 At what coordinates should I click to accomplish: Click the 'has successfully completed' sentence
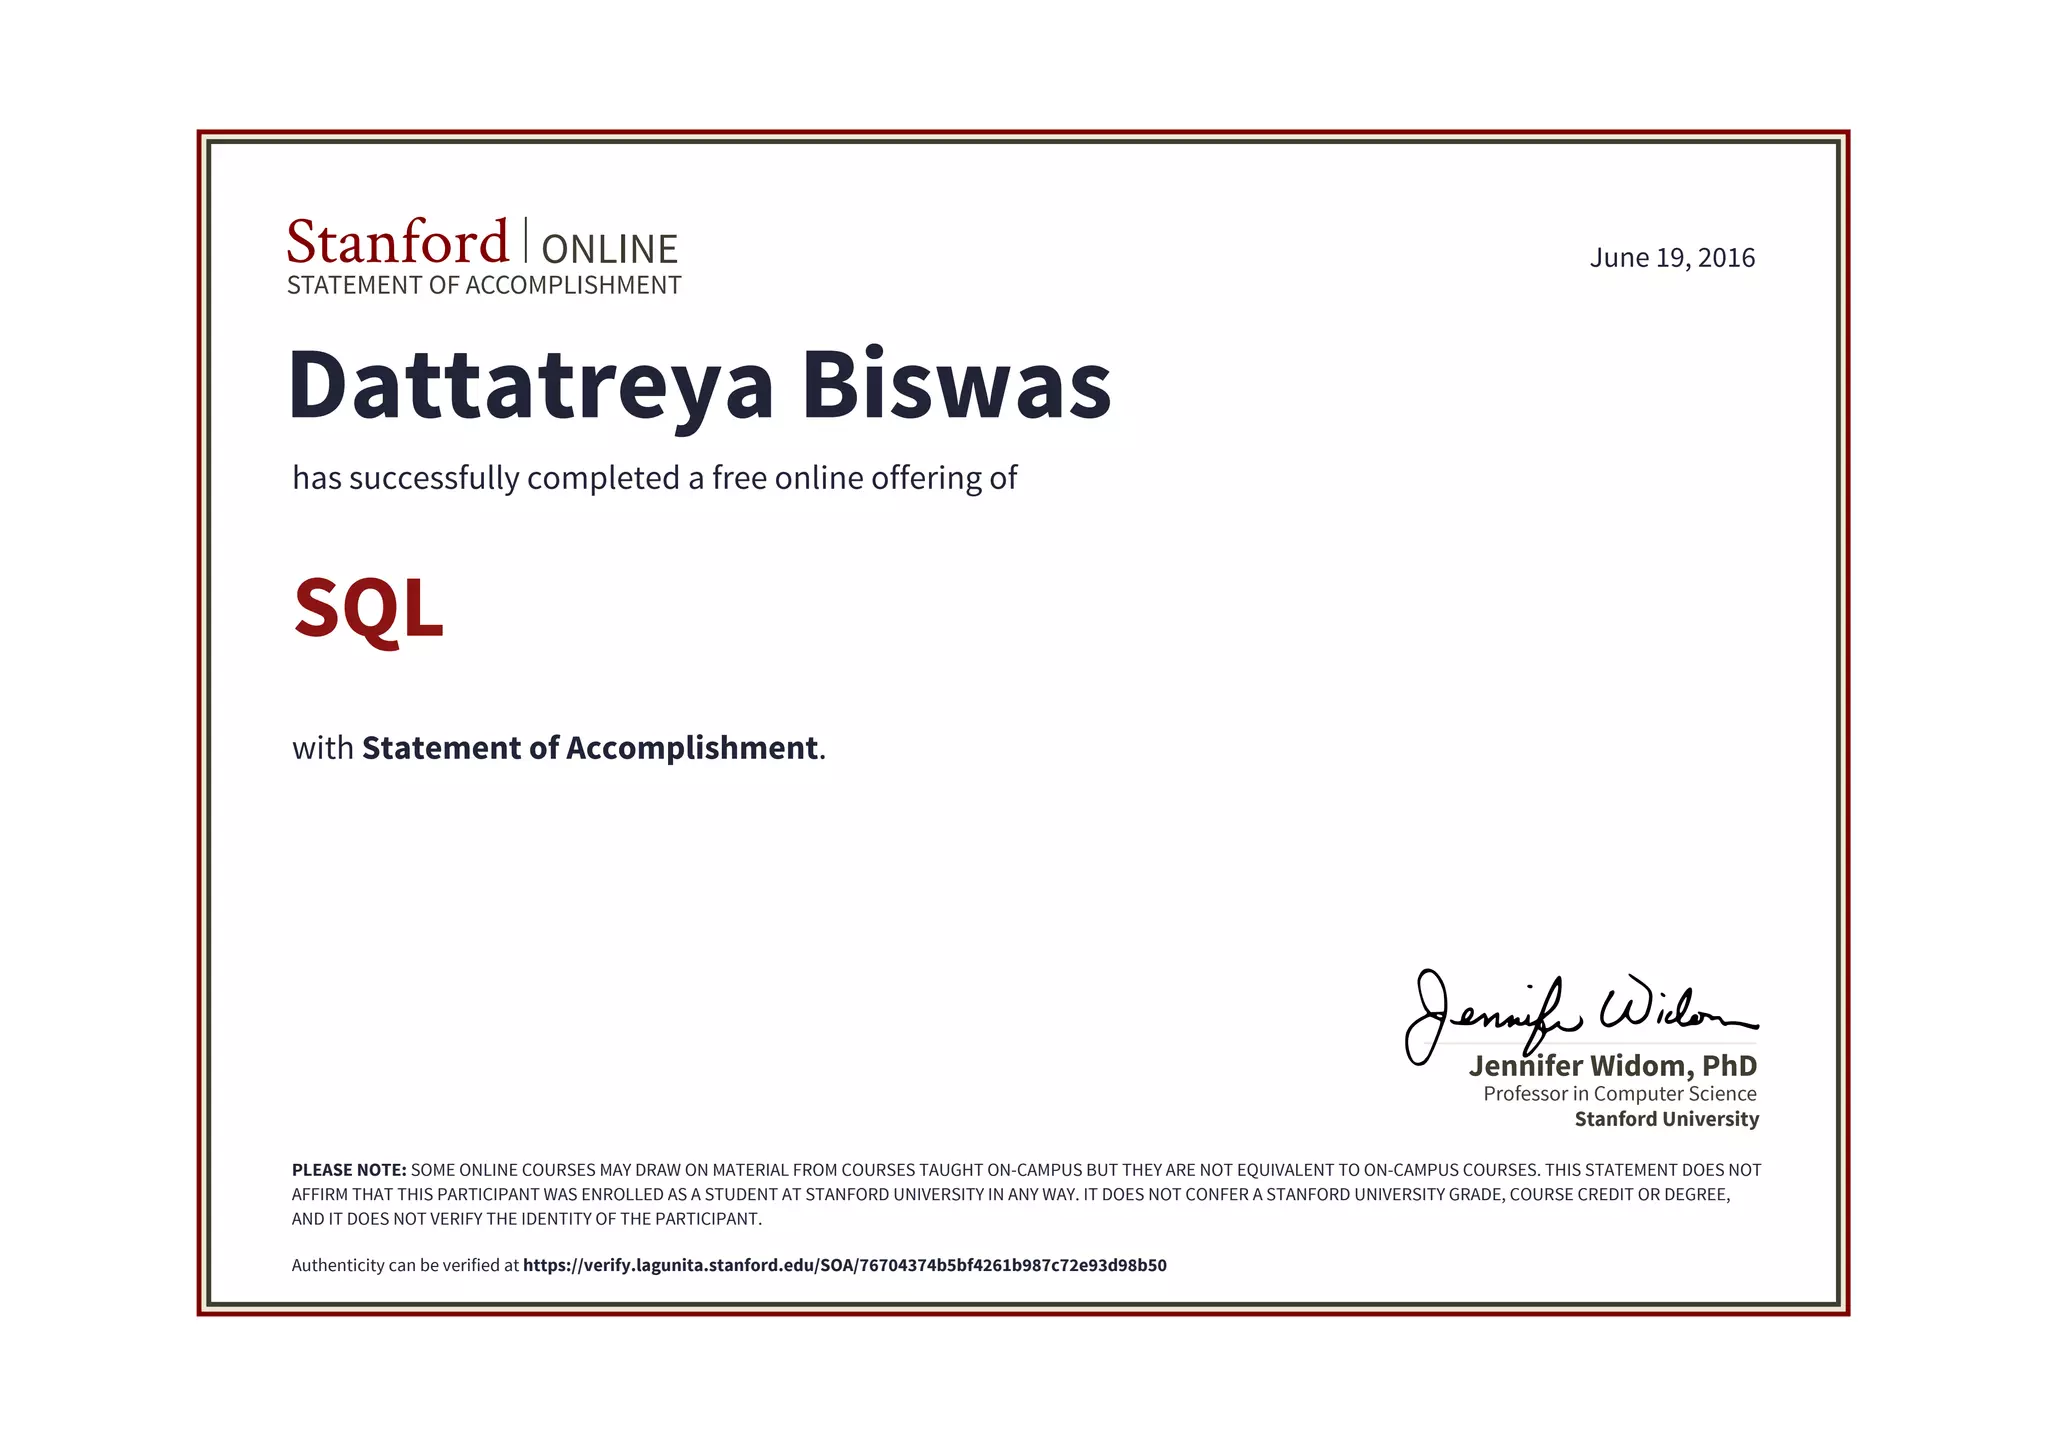pos(654,478)
